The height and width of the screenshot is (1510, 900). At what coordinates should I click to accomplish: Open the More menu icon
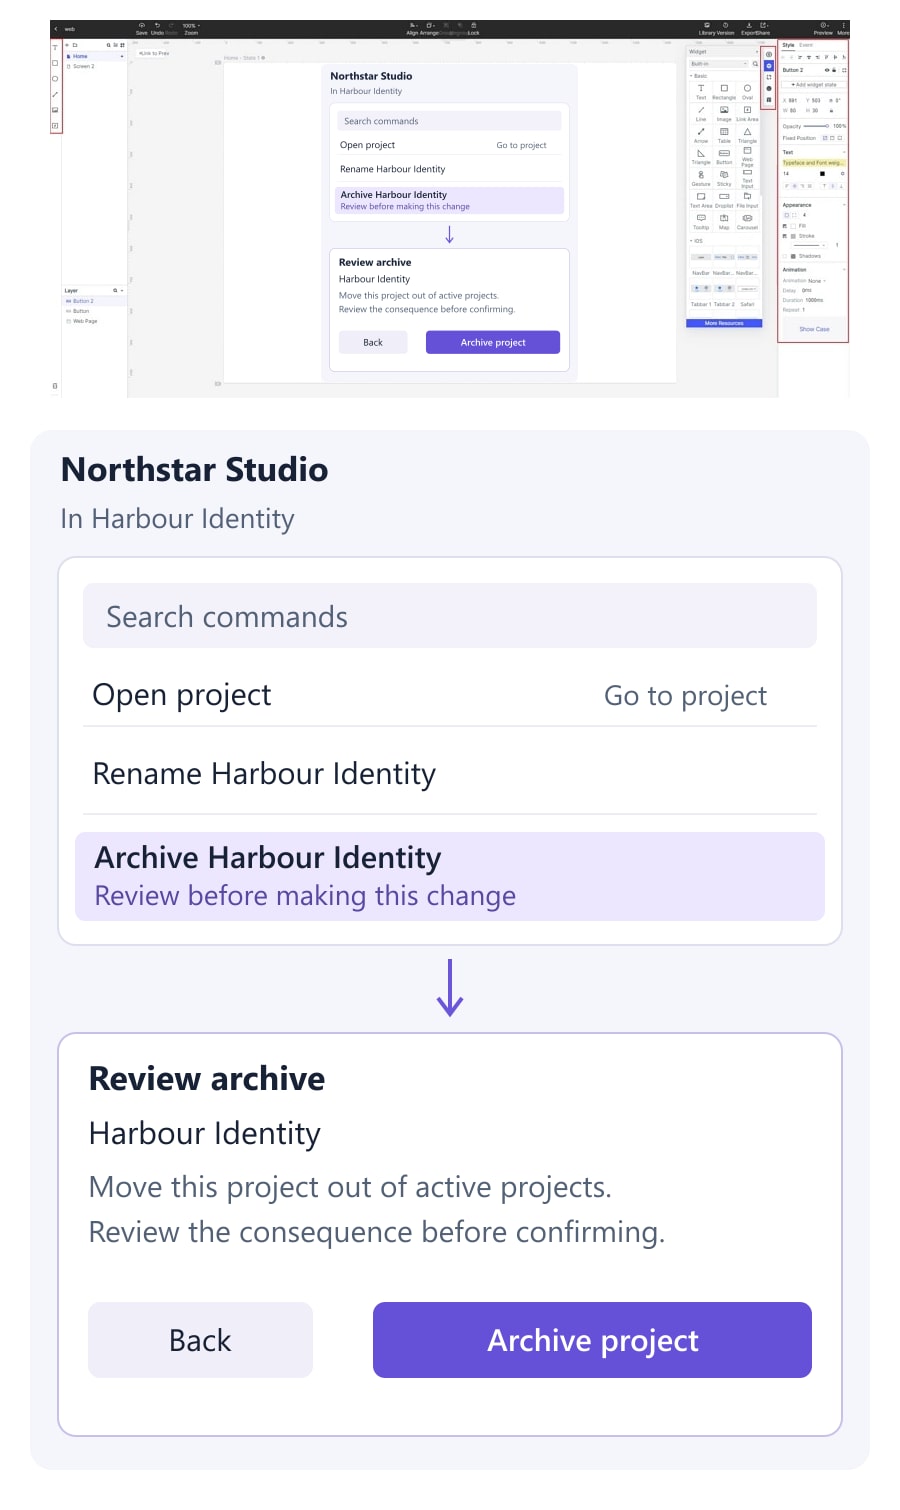pos(844,25)
